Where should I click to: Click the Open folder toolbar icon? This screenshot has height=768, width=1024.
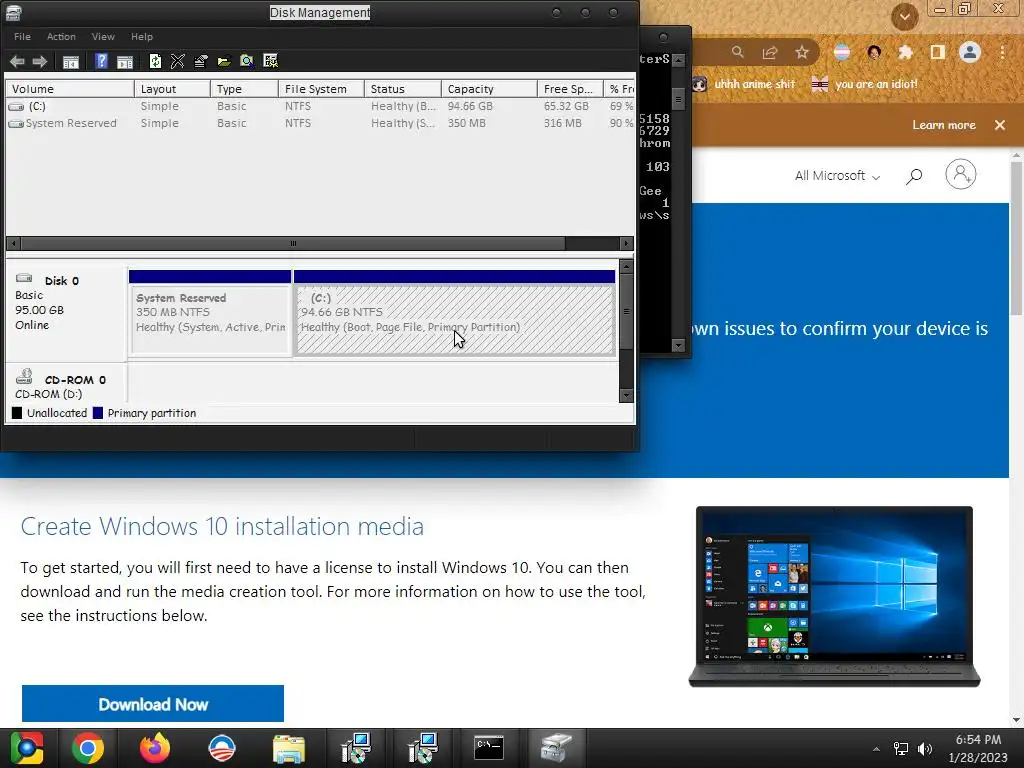coord(224,61)
